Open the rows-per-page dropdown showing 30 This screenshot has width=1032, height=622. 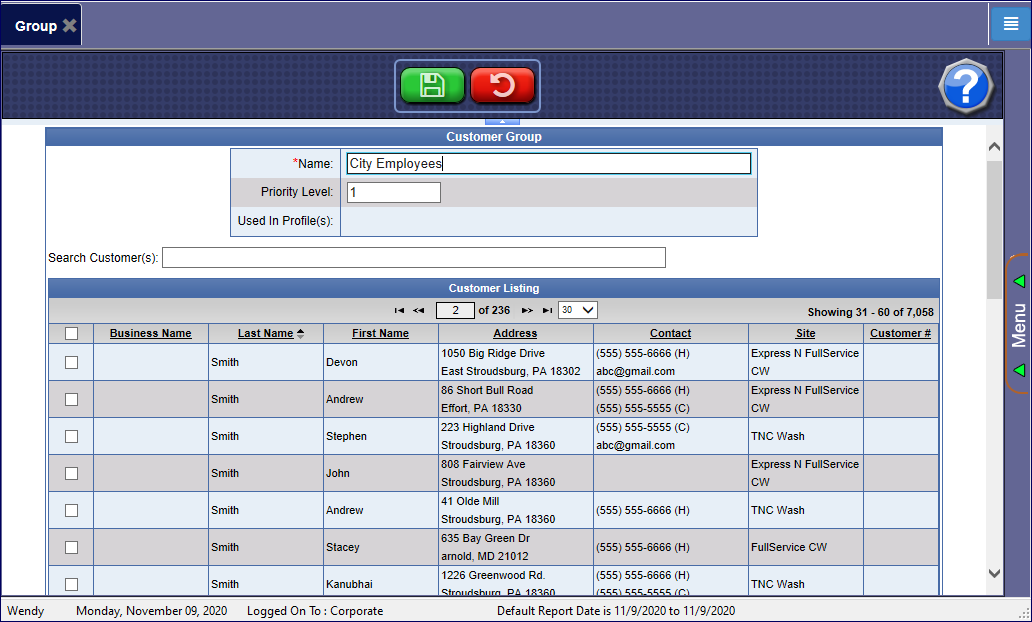tap(577, 310)
